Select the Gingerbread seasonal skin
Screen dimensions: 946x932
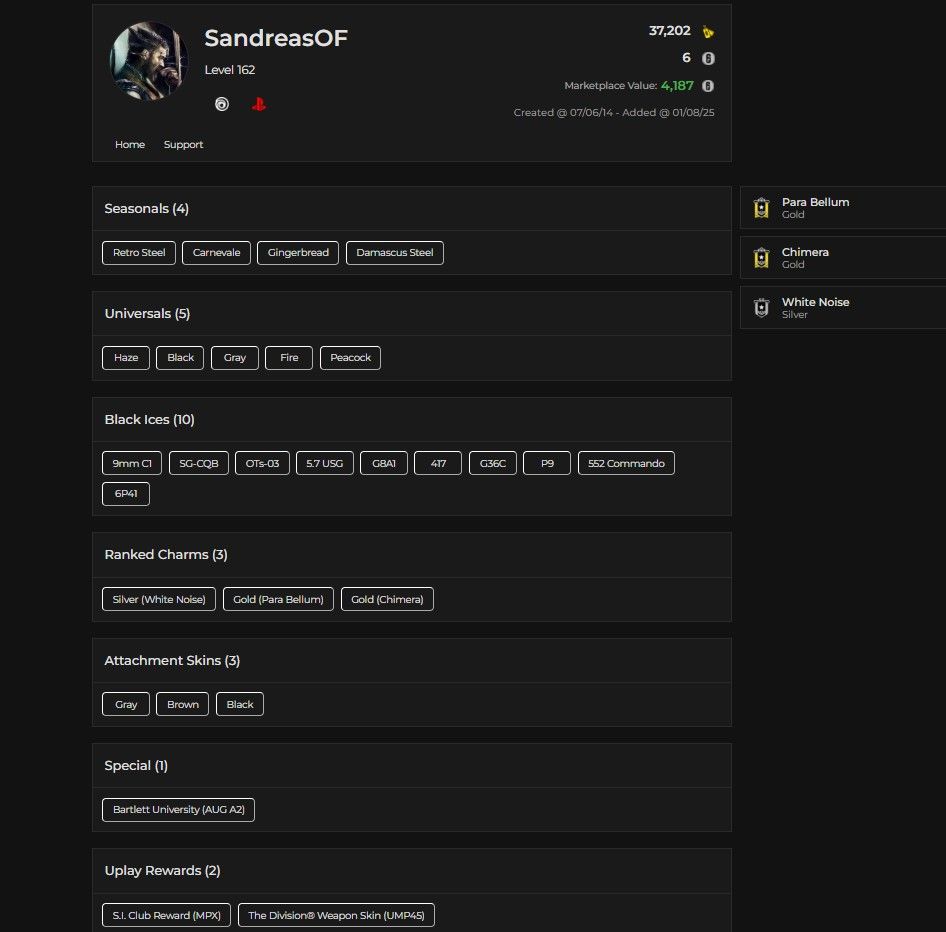298,253
